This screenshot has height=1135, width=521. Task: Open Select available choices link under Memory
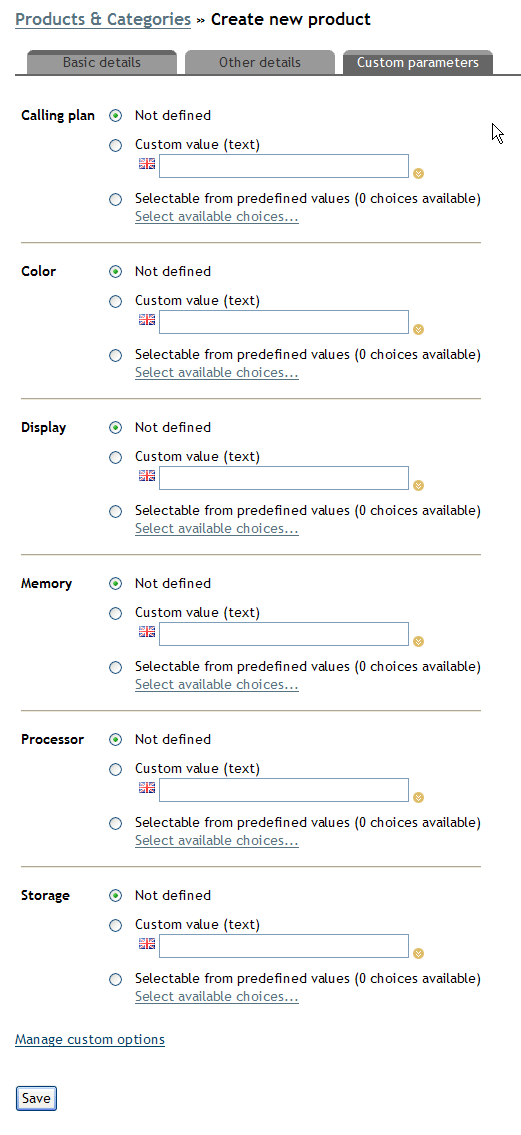point(216,685)
